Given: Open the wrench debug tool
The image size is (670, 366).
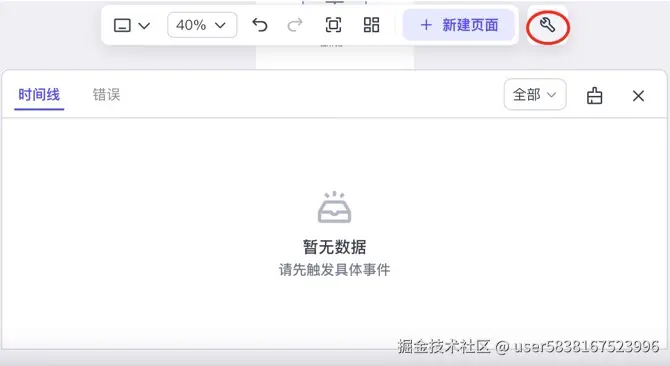Looking at the screenshot, I should tap(547, 26).
